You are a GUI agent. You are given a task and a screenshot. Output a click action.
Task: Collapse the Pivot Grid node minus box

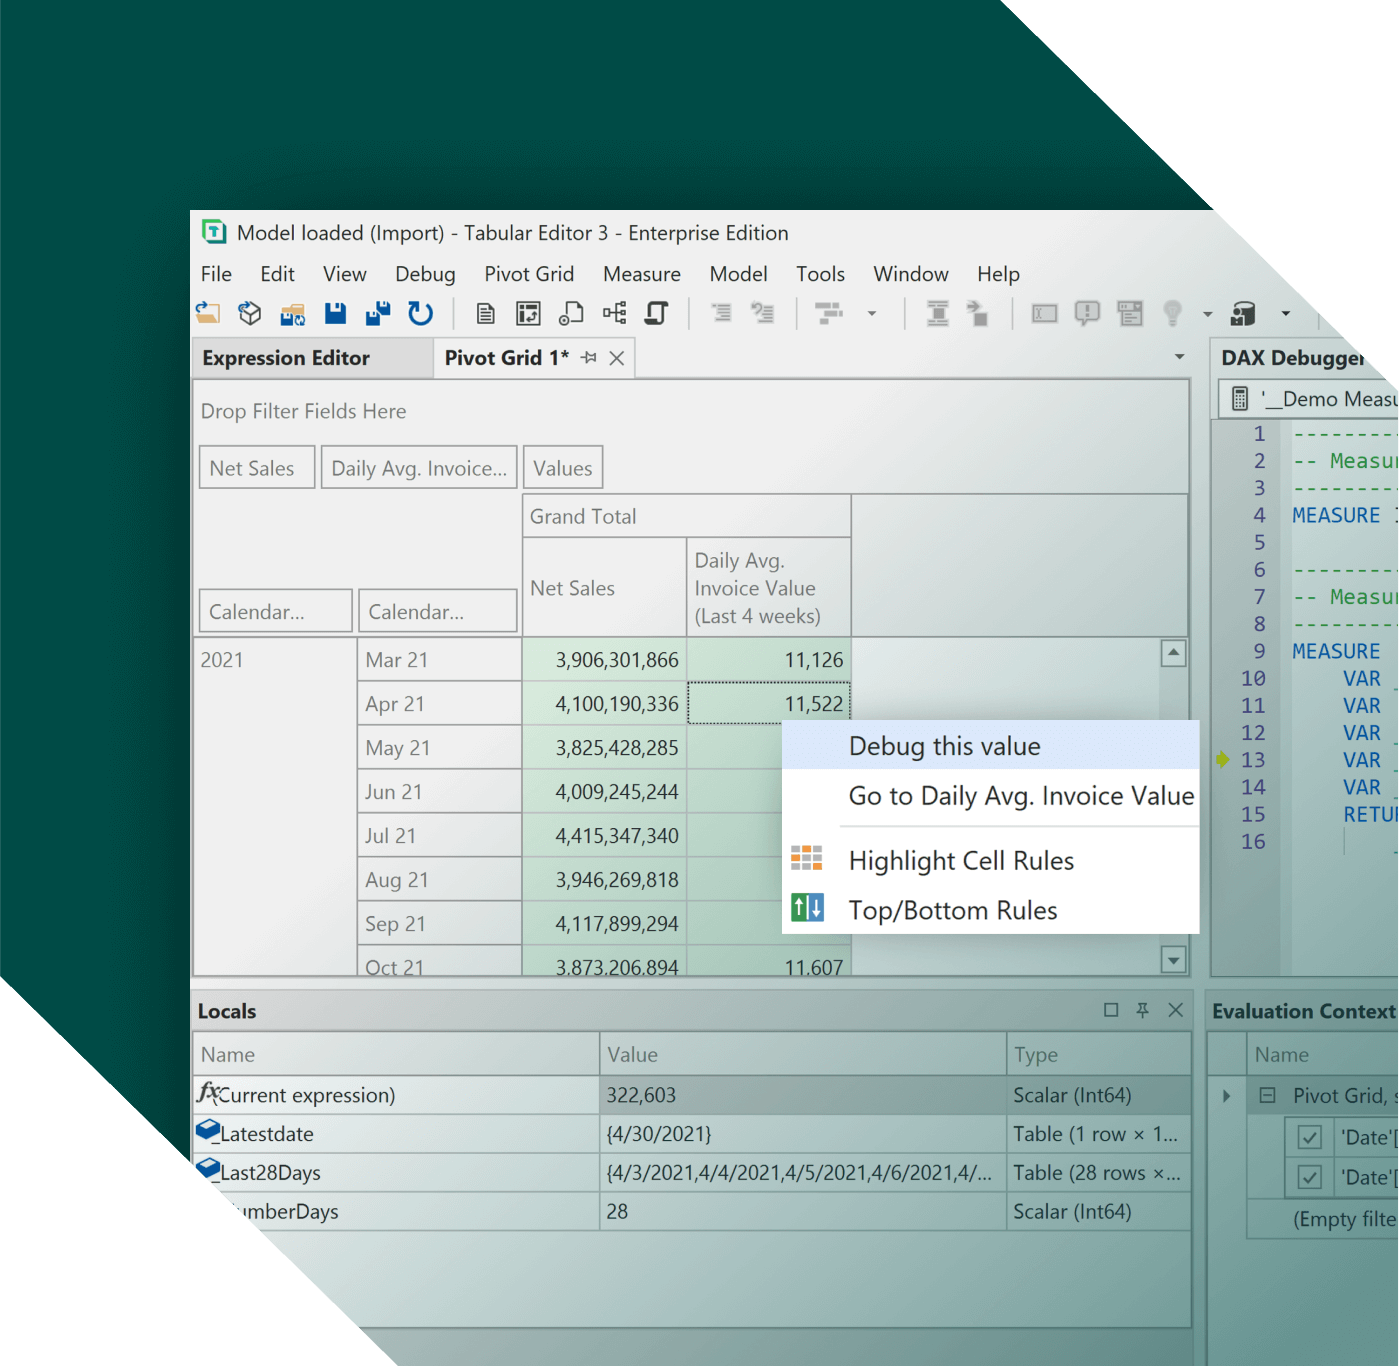pyautogui.click(x=1267, y=1095)
